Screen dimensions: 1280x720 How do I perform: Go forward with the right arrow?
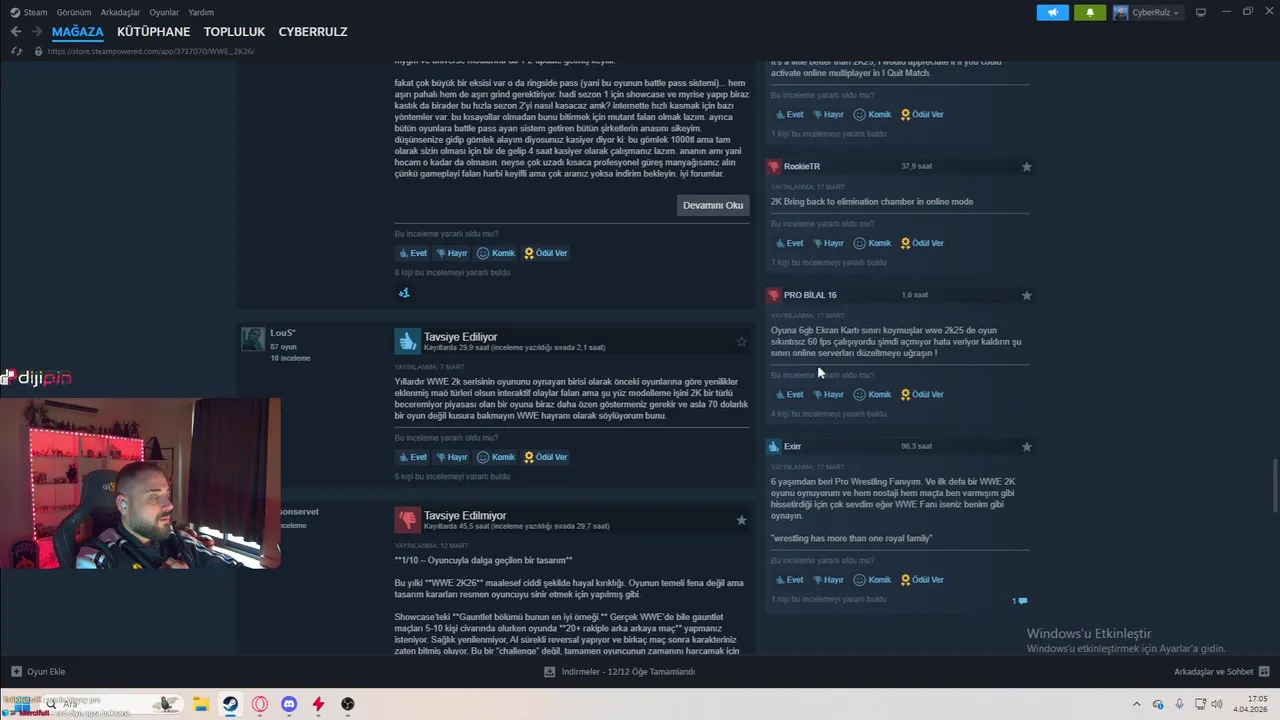[37, 32]
